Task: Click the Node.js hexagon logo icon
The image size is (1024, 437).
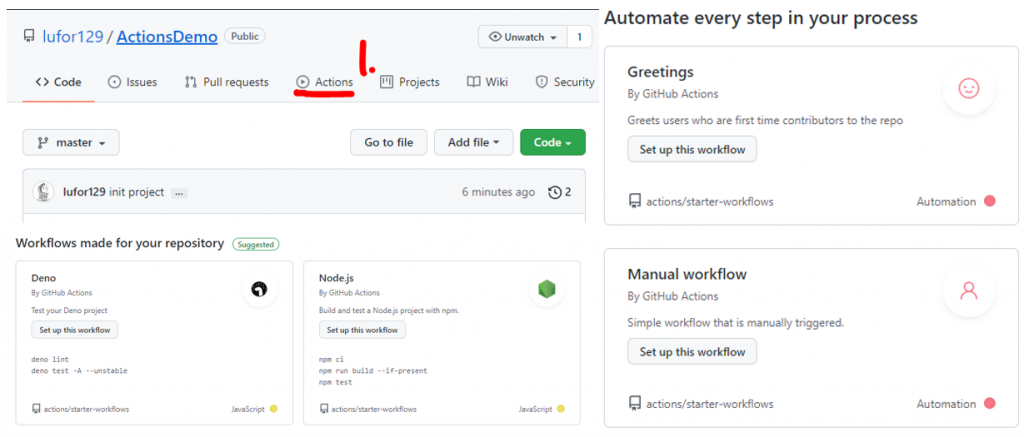Action: pos(547,289)
